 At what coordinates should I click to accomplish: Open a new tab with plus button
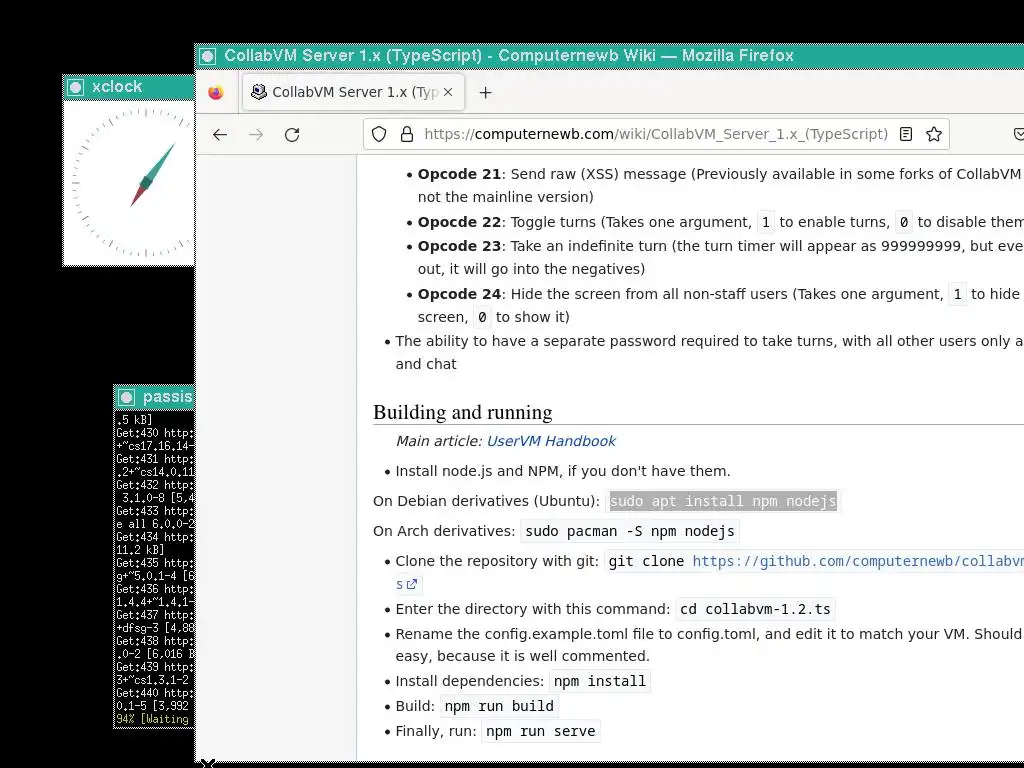[485, 93]
